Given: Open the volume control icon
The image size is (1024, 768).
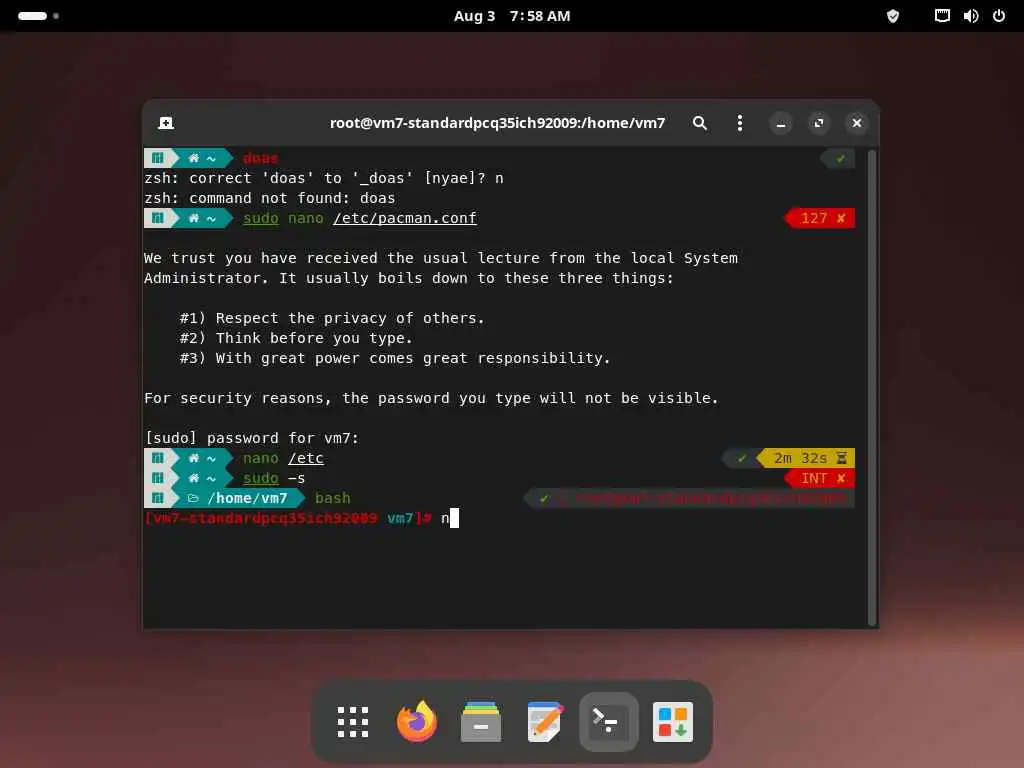Looking at the screenshot, I should coord(970,16).
